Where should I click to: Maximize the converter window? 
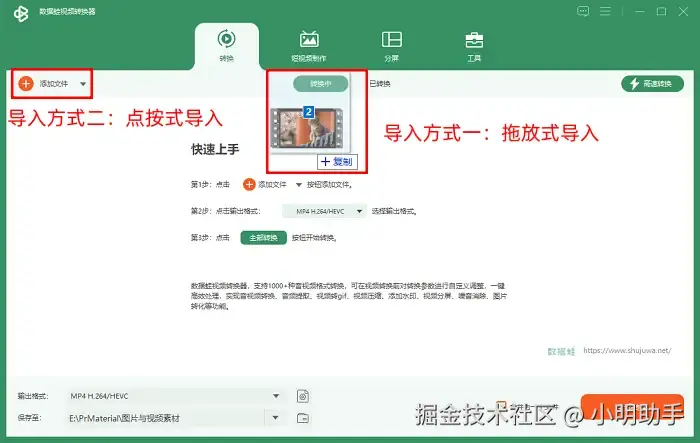point(662,11)
